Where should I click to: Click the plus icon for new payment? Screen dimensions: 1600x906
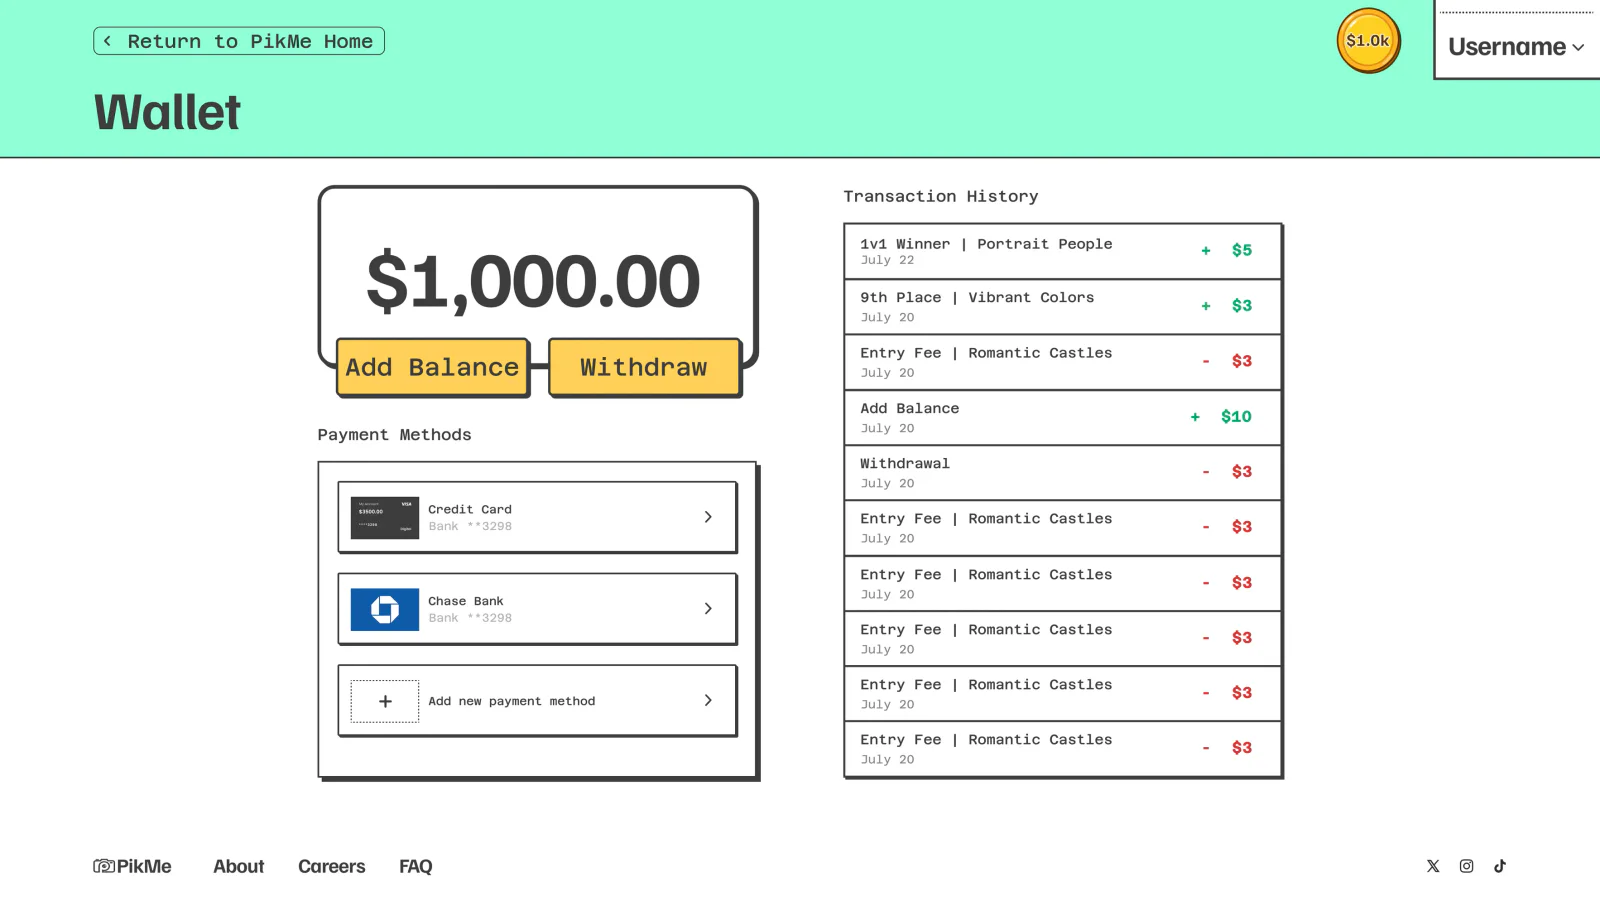pyautogui.click(x=385, y=701)
